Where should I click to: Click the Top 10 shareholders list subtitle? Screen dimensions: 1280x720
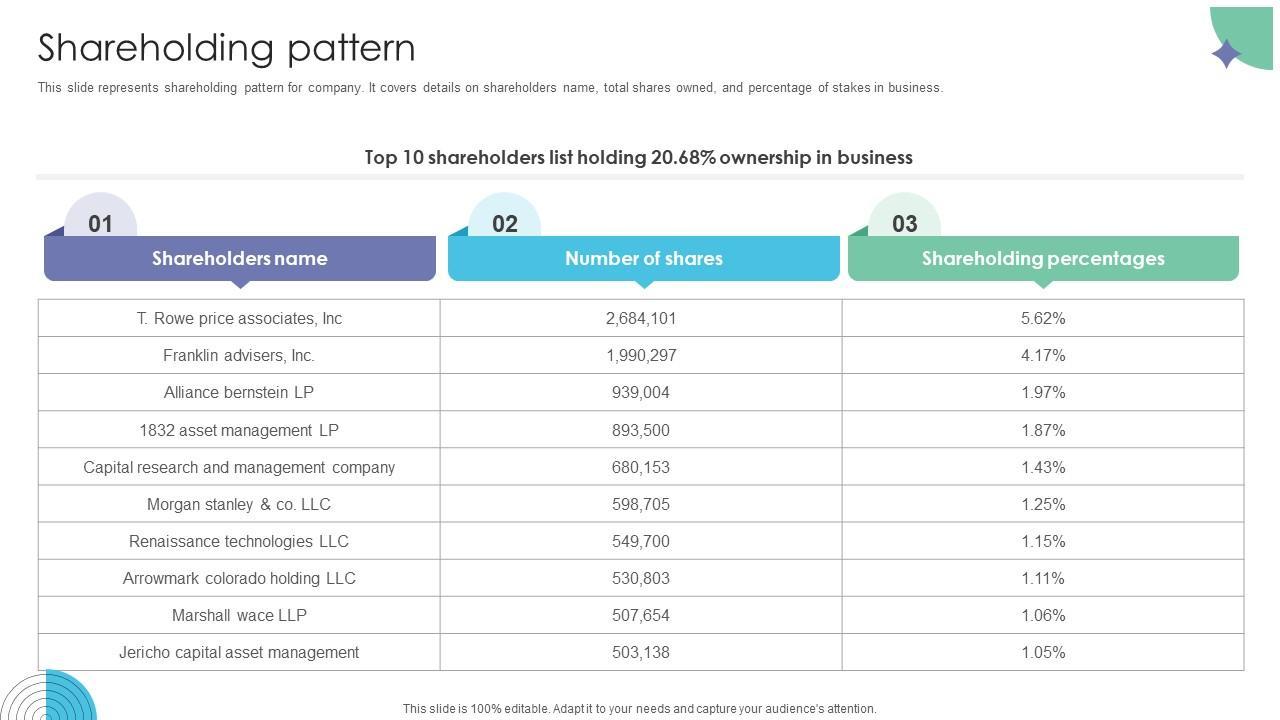point(638,158)
